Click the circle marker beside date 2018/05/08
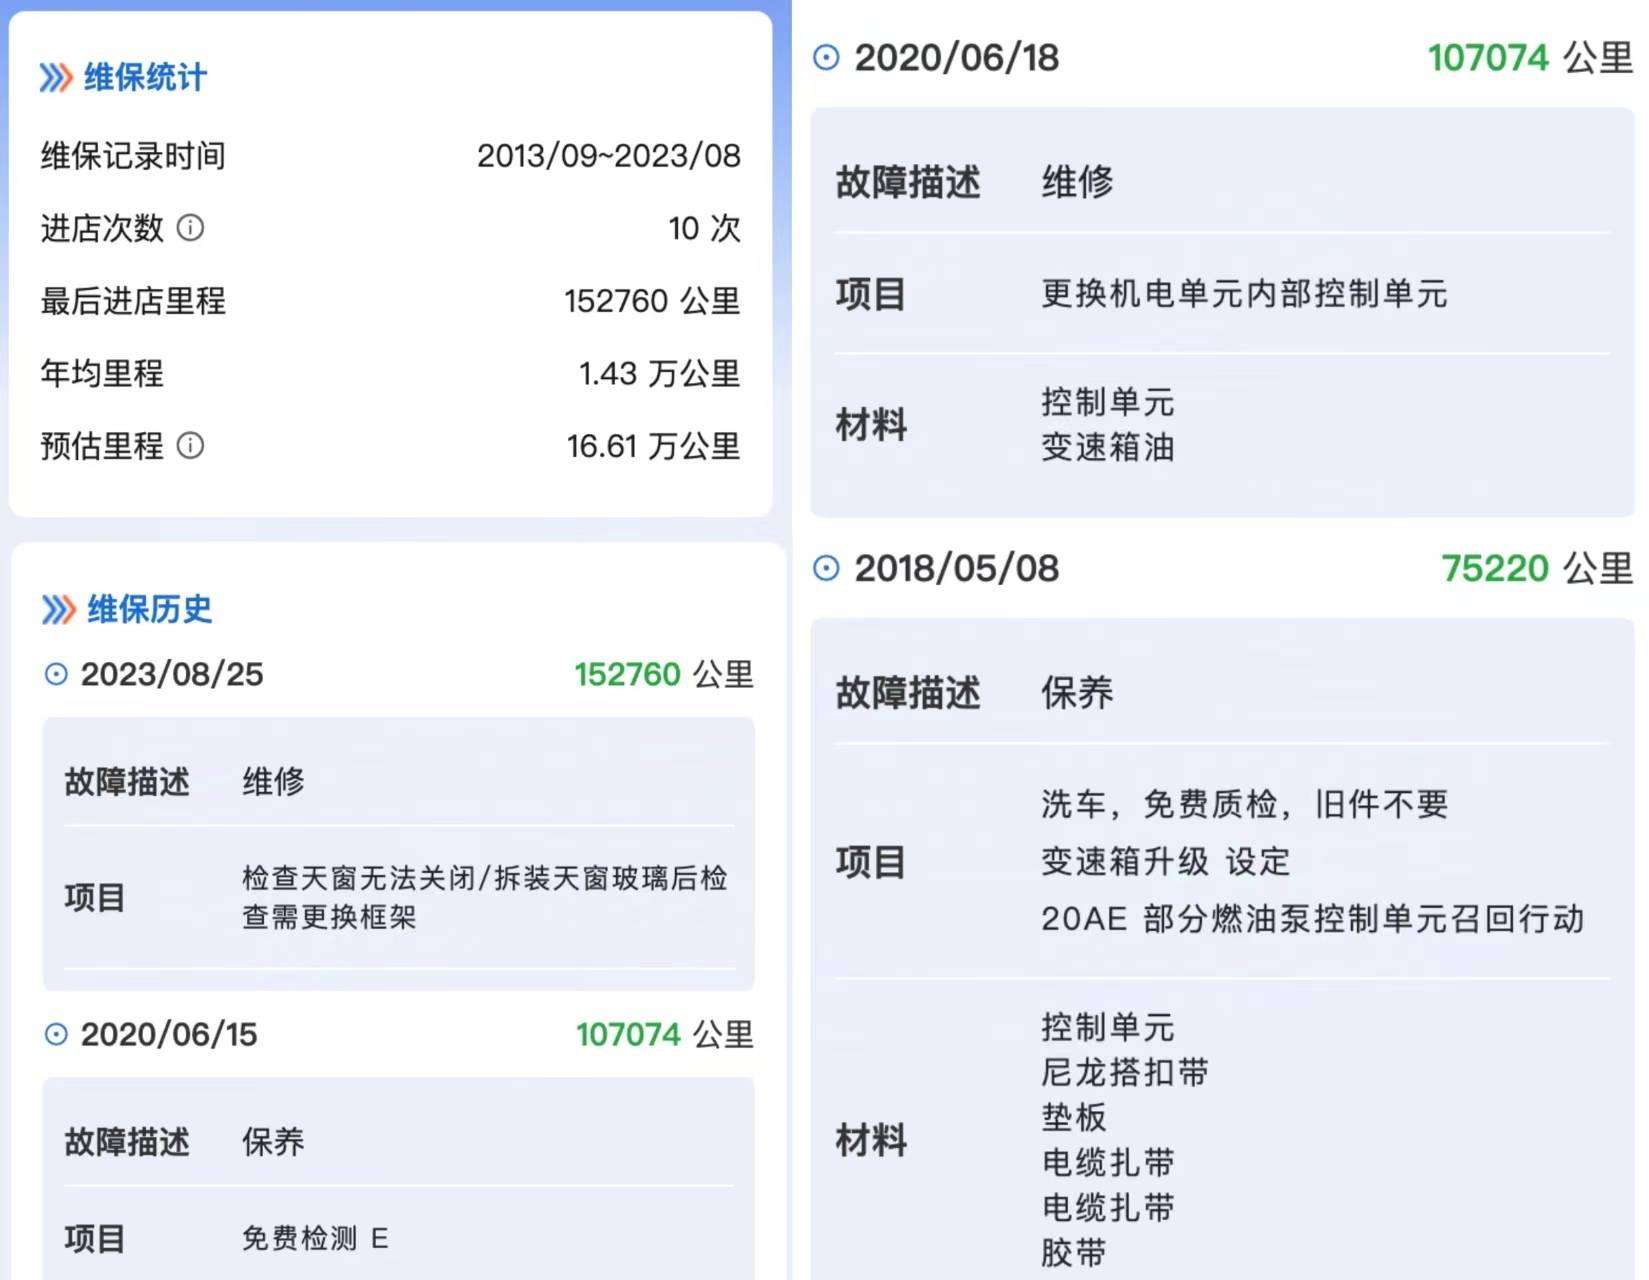 coord(826,568)
